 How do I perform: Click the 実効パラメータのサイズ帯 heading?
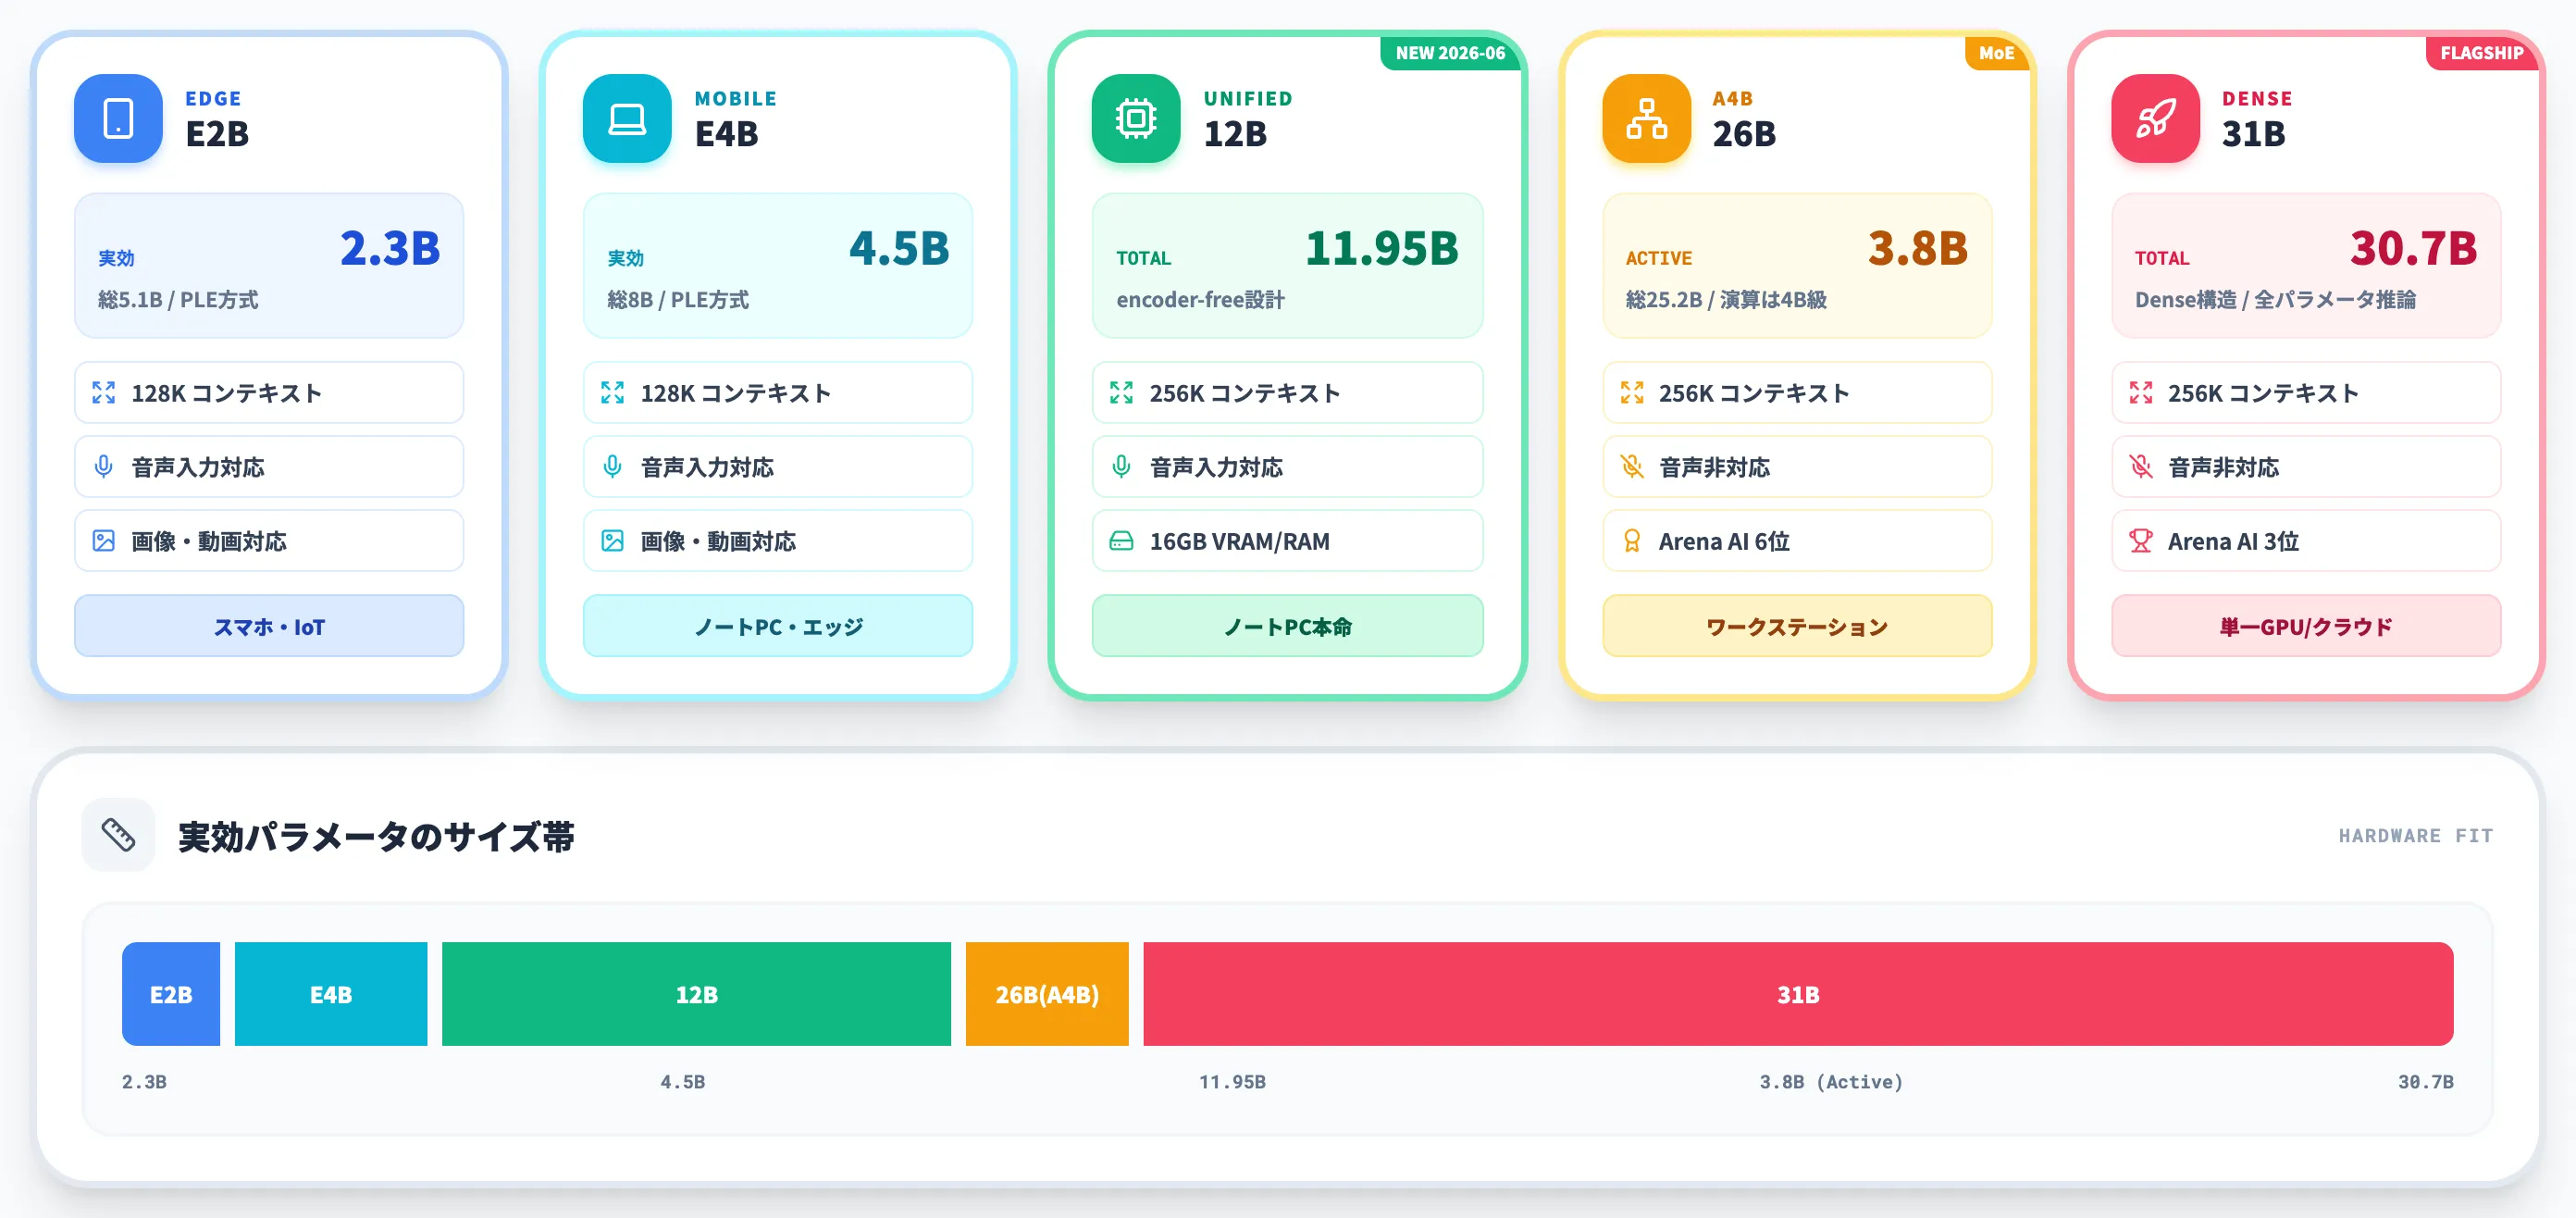376,836
